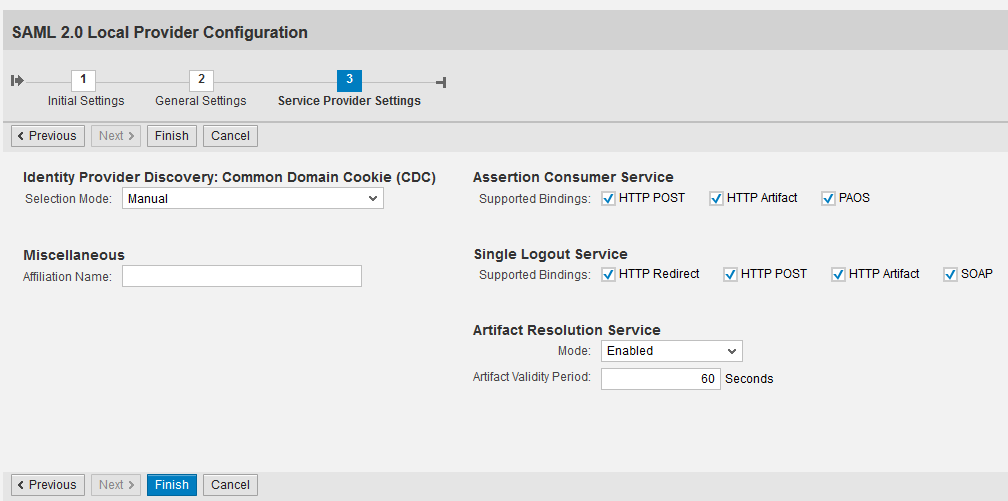Image resolution: width=1008 pixels, height=501 pixels.
Task: Click the top Cancel button
Action: pyautogui.click(x=230, y=136)
